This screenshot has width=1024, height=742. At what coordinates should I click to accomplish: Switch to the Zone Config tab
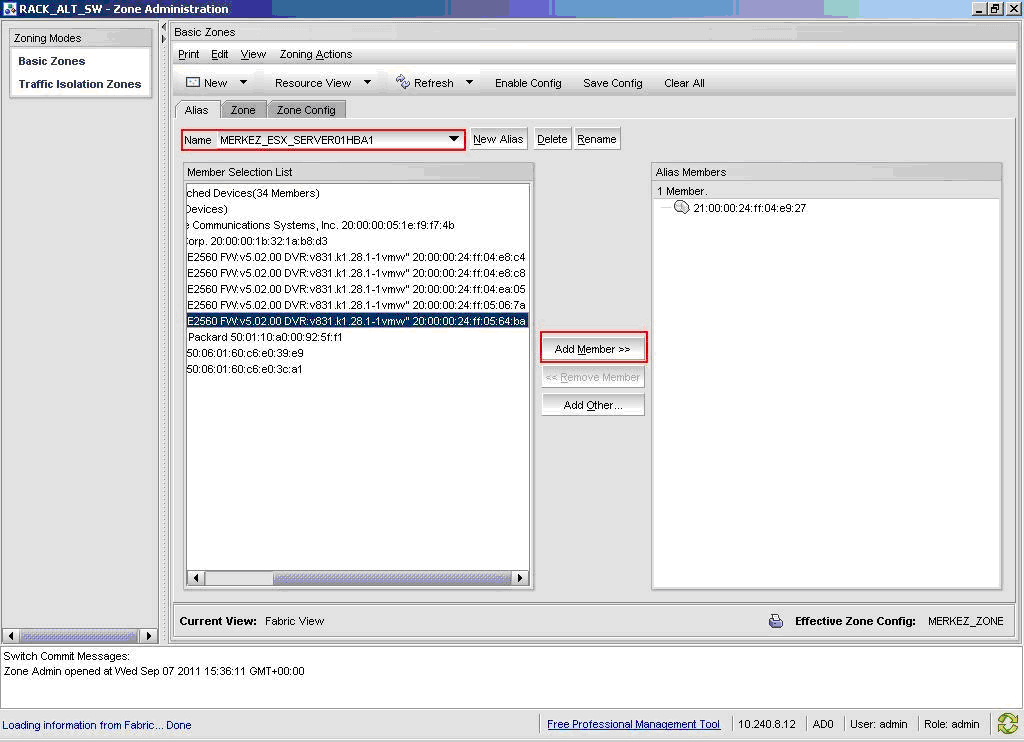306,110
